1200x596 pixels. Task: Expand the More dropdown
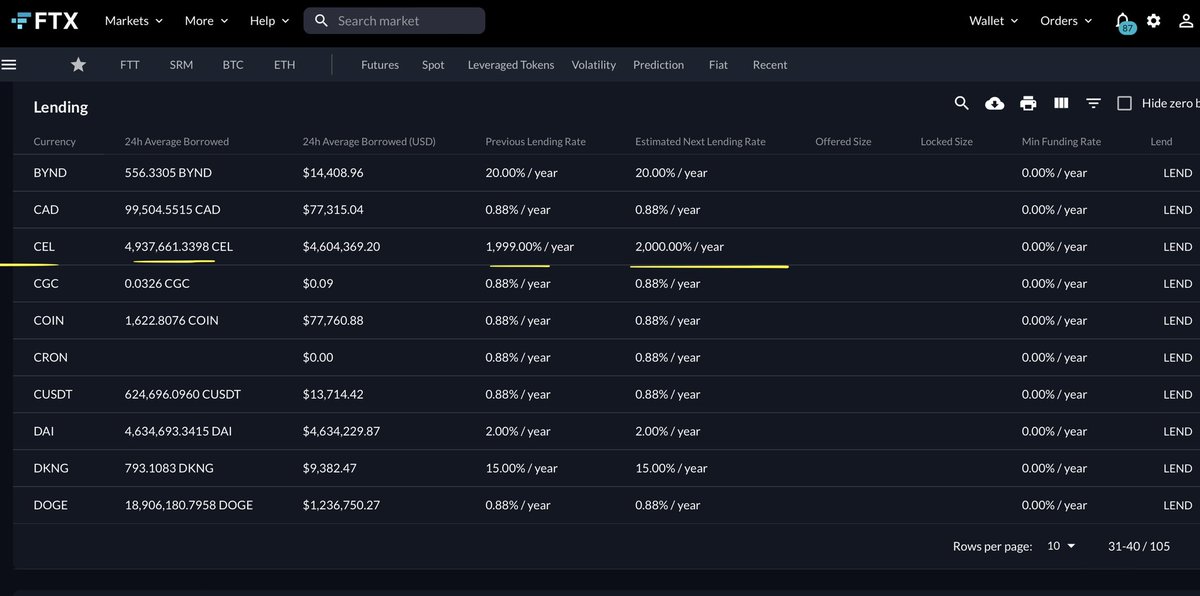click(206, 20)
